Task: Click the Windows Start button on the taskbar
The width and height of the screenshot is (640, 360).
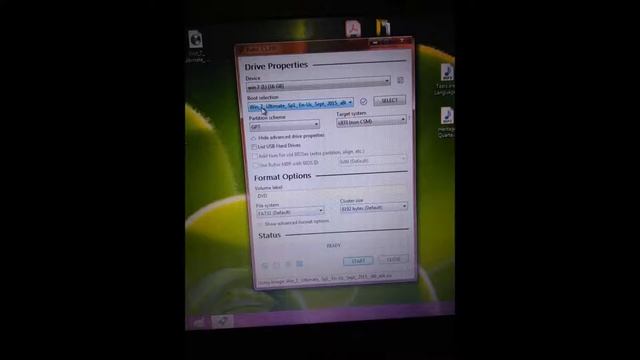Action: click(199, 323)
